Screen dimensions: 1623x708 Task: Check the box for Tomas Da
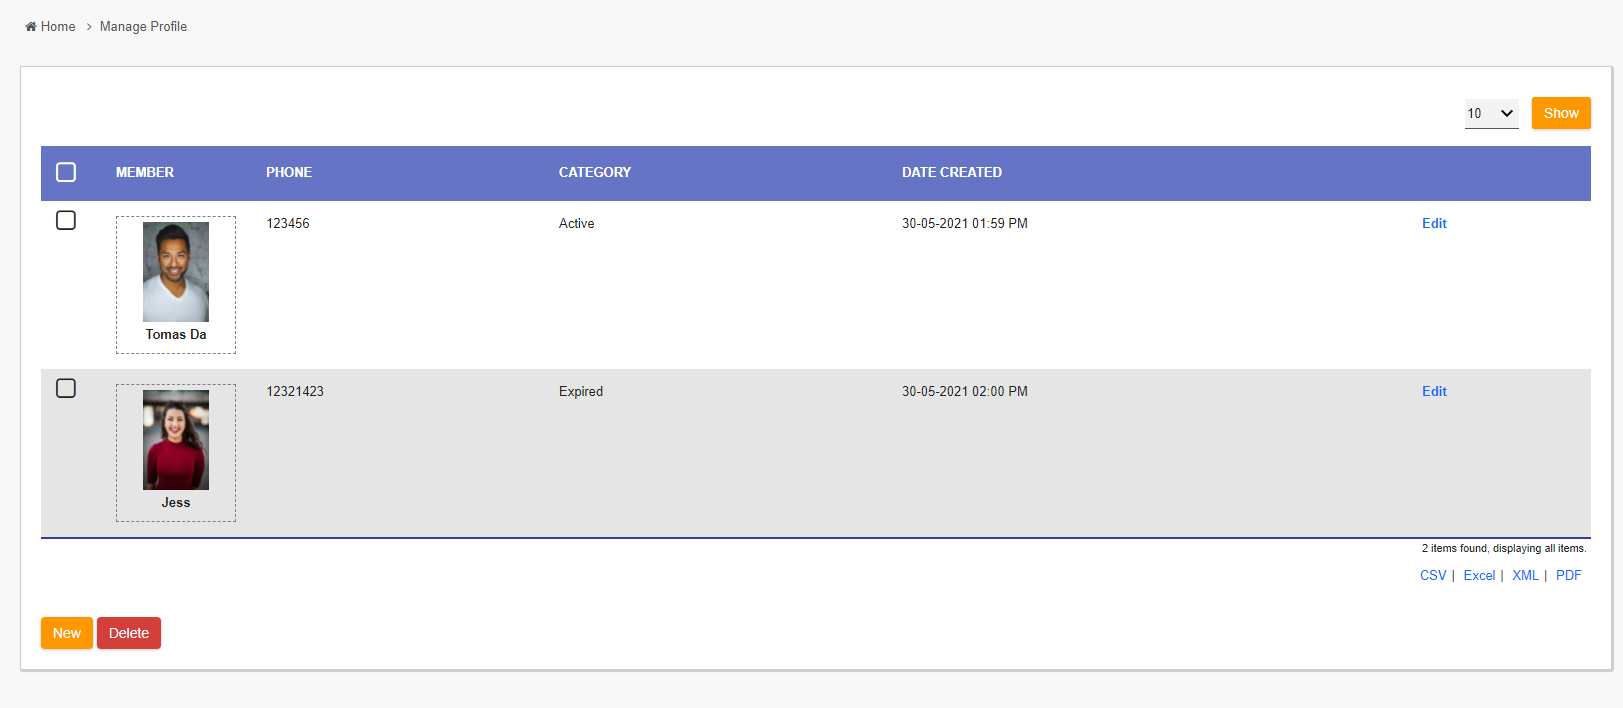[66, 220]
